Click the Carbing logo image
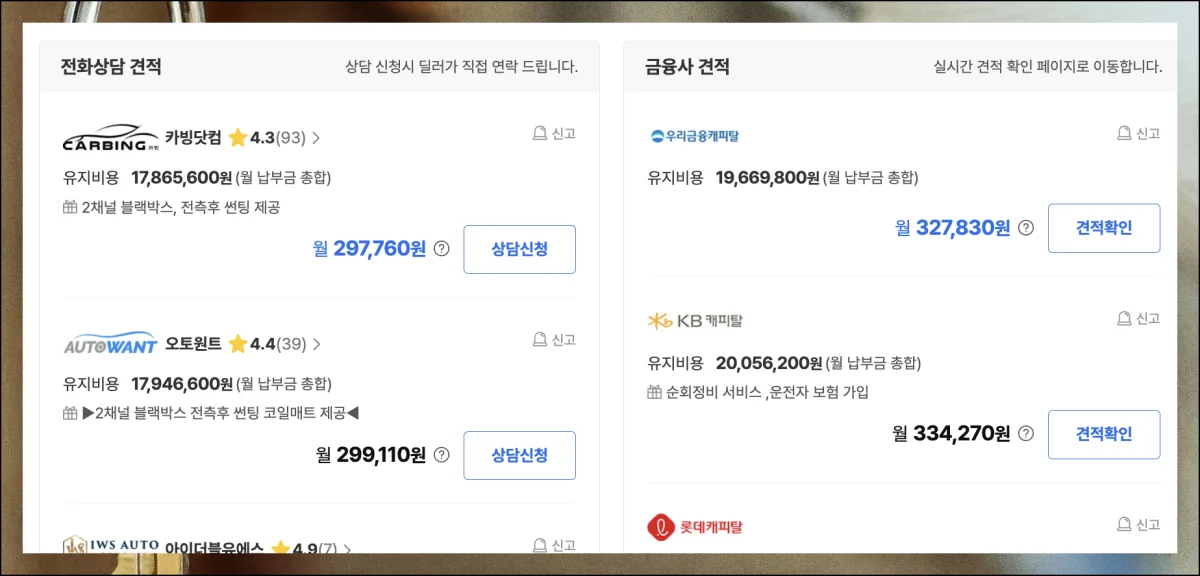1200x576 pixels. point(110,139)
